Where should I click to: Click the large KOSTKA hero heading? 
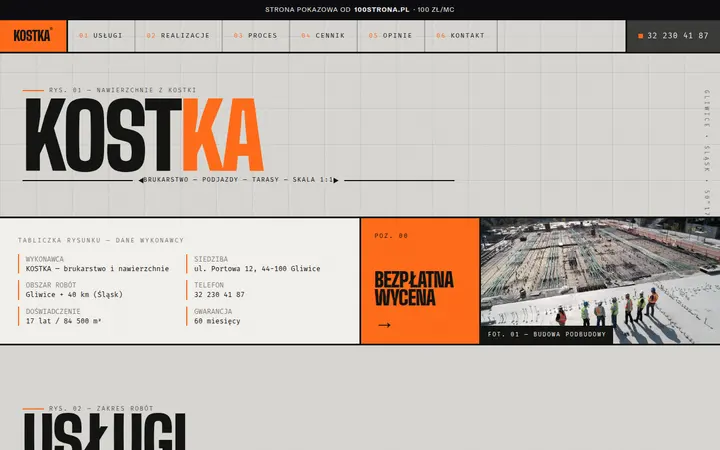pyautogui.click(x=145, y=135)
